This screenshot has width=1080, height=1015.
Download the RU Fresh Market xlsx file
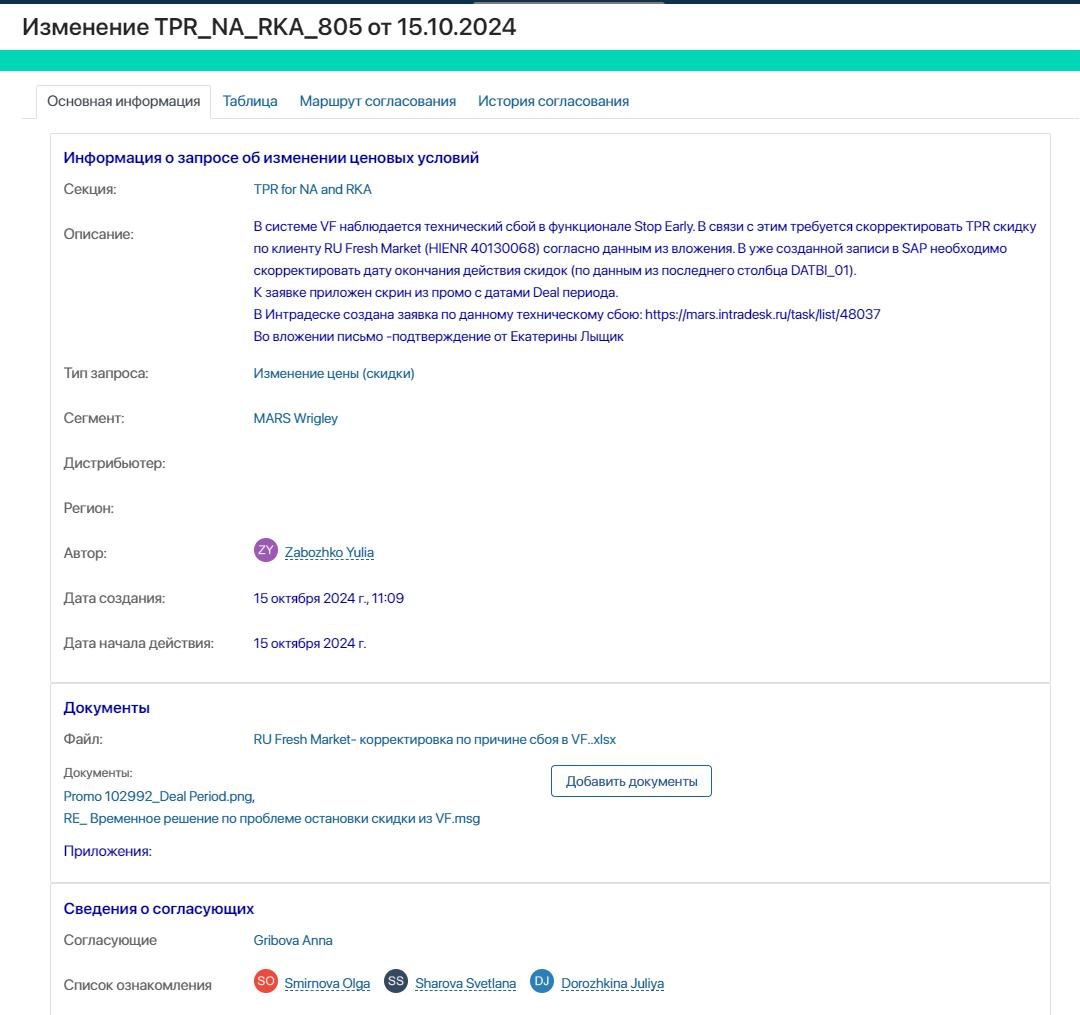(435, 740)
